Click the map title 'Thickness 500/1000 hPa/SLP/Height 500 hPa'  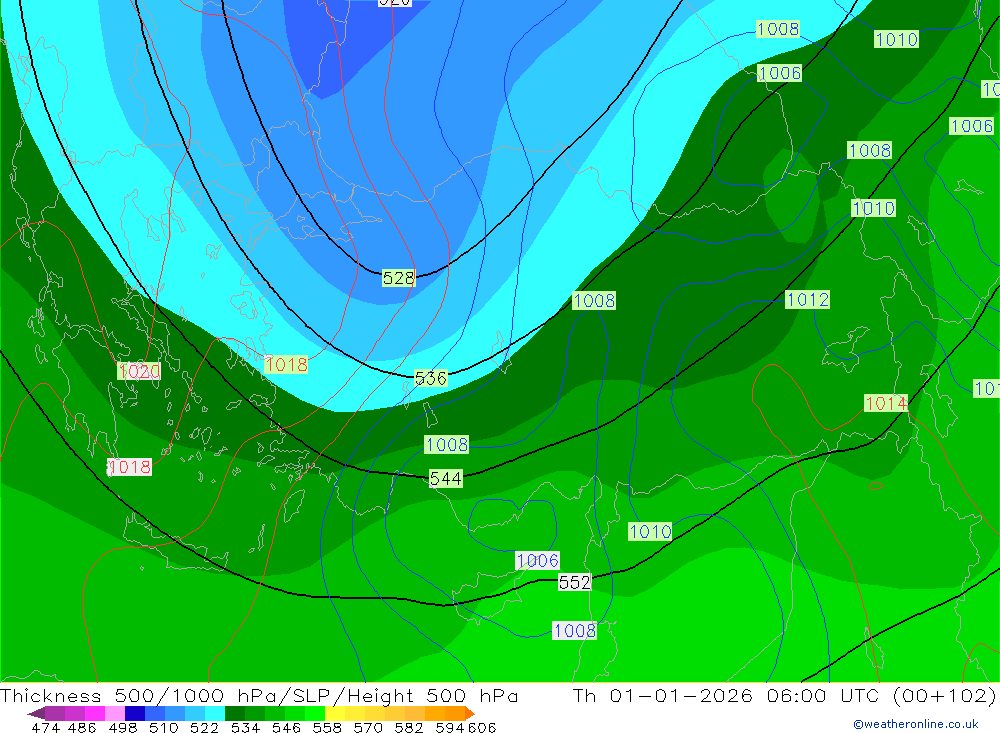click(x=259, y=695)
